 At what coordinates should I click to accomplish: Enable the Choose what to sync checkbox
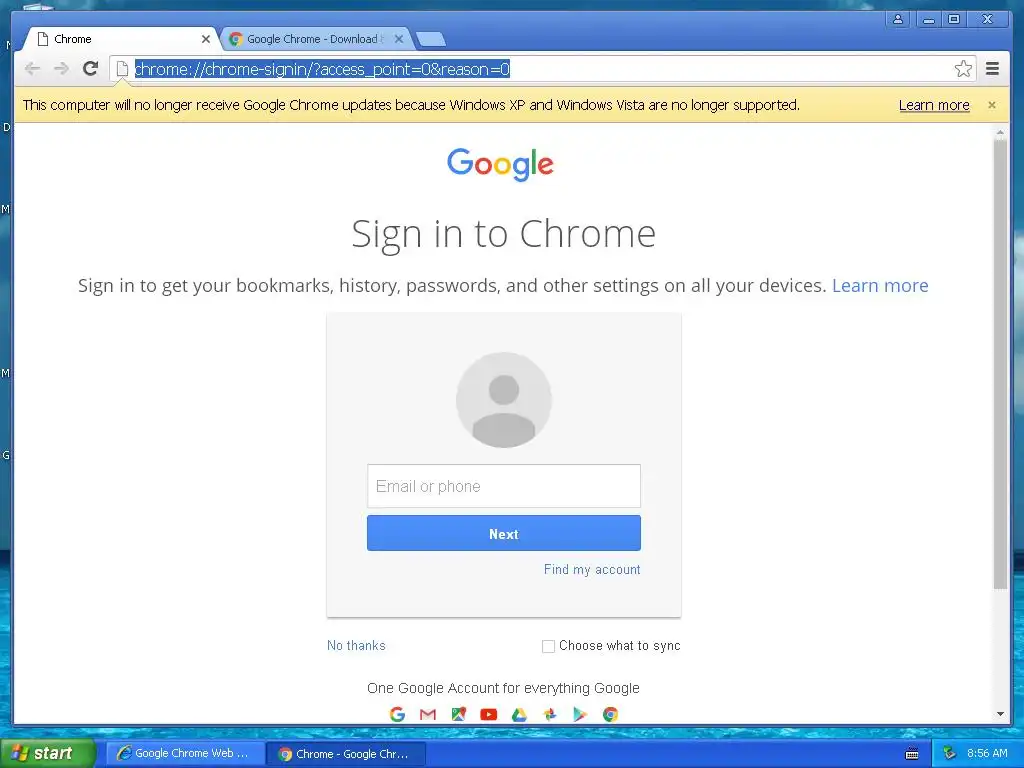pyautogui.click(x=549, y=646)
